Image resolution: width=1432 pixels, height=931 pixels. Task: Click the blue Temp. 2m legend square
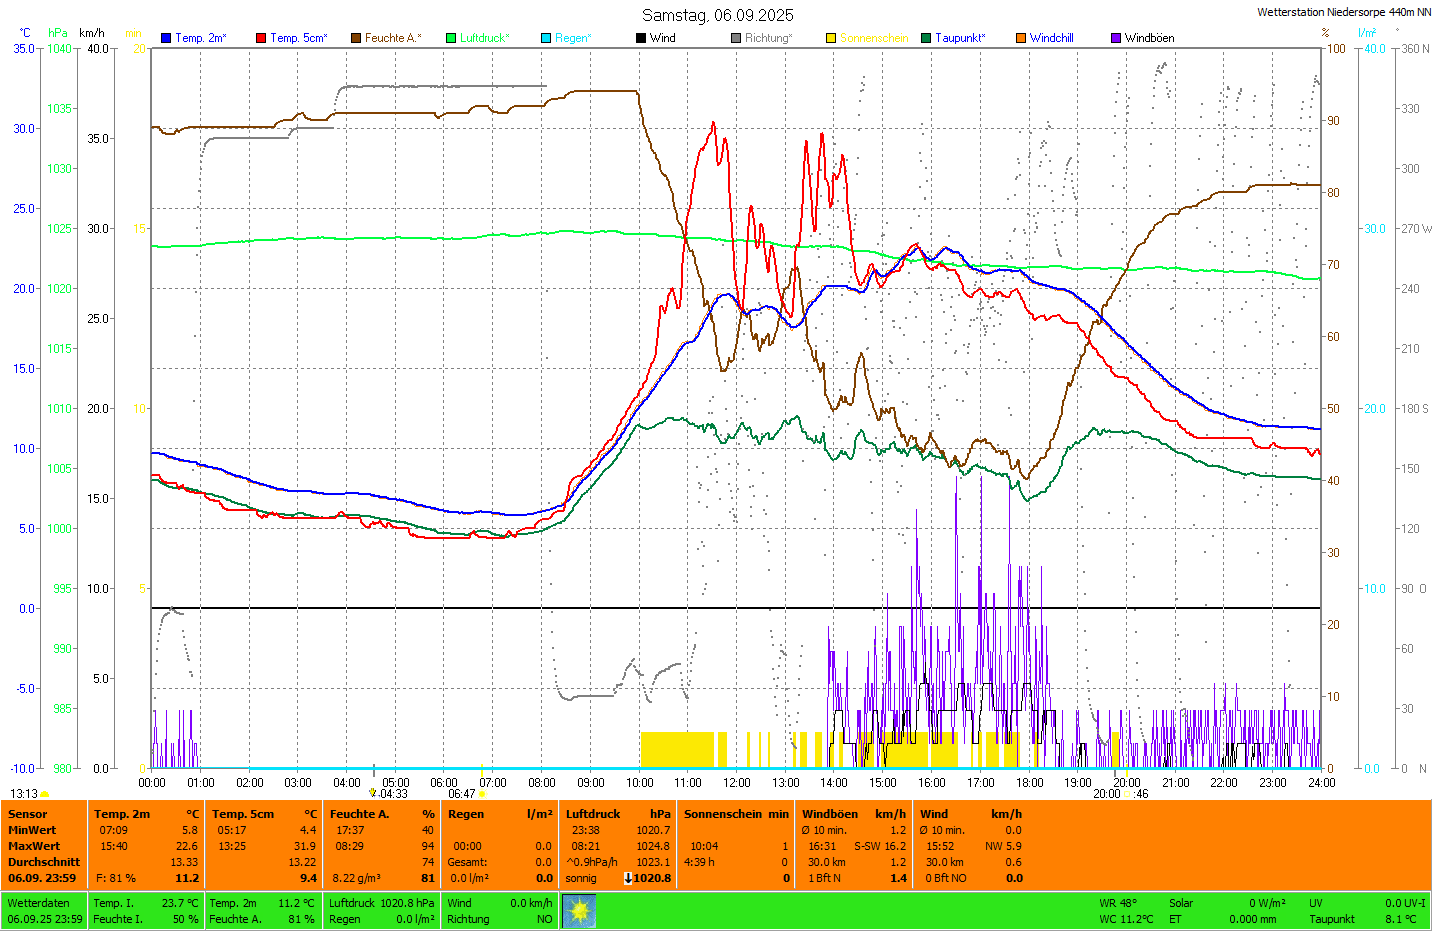pos(166,38)
